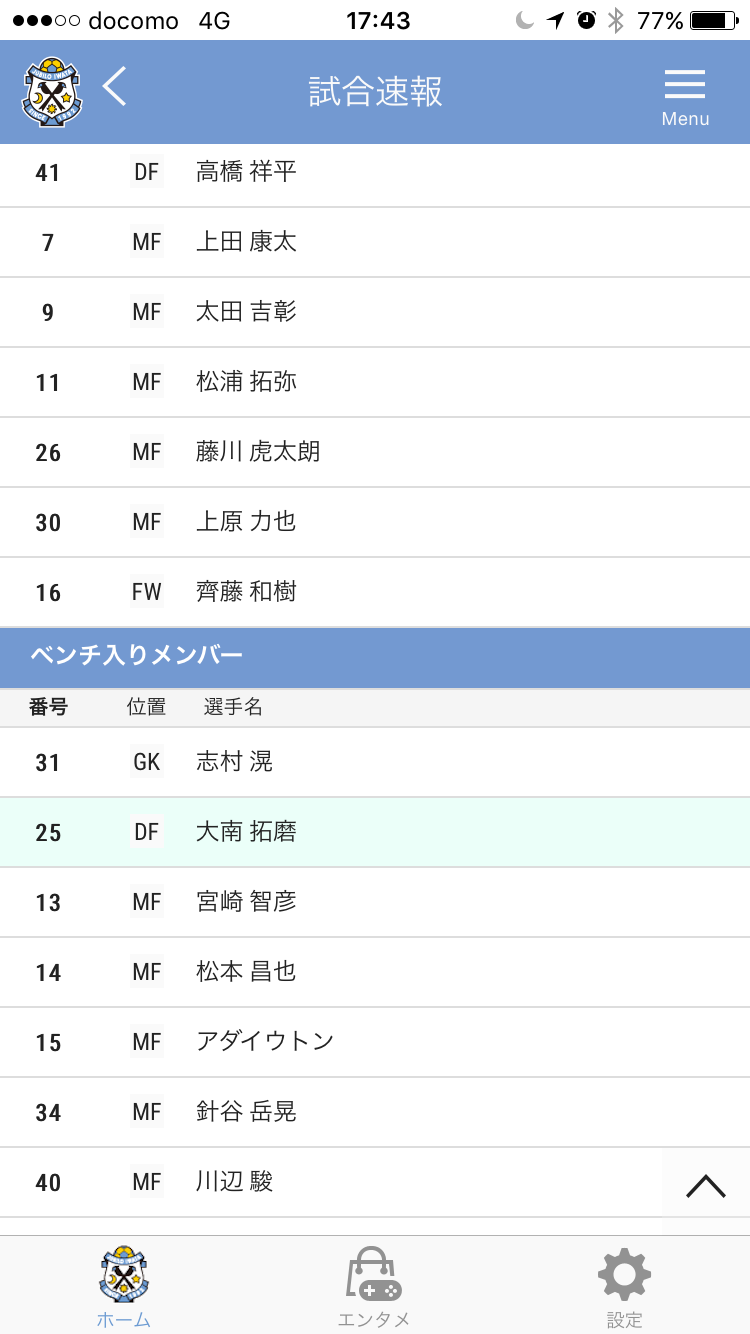Select player row 大南 拓磨
The width and height of the screenshot is (750, 1334).
coord(375,832)
